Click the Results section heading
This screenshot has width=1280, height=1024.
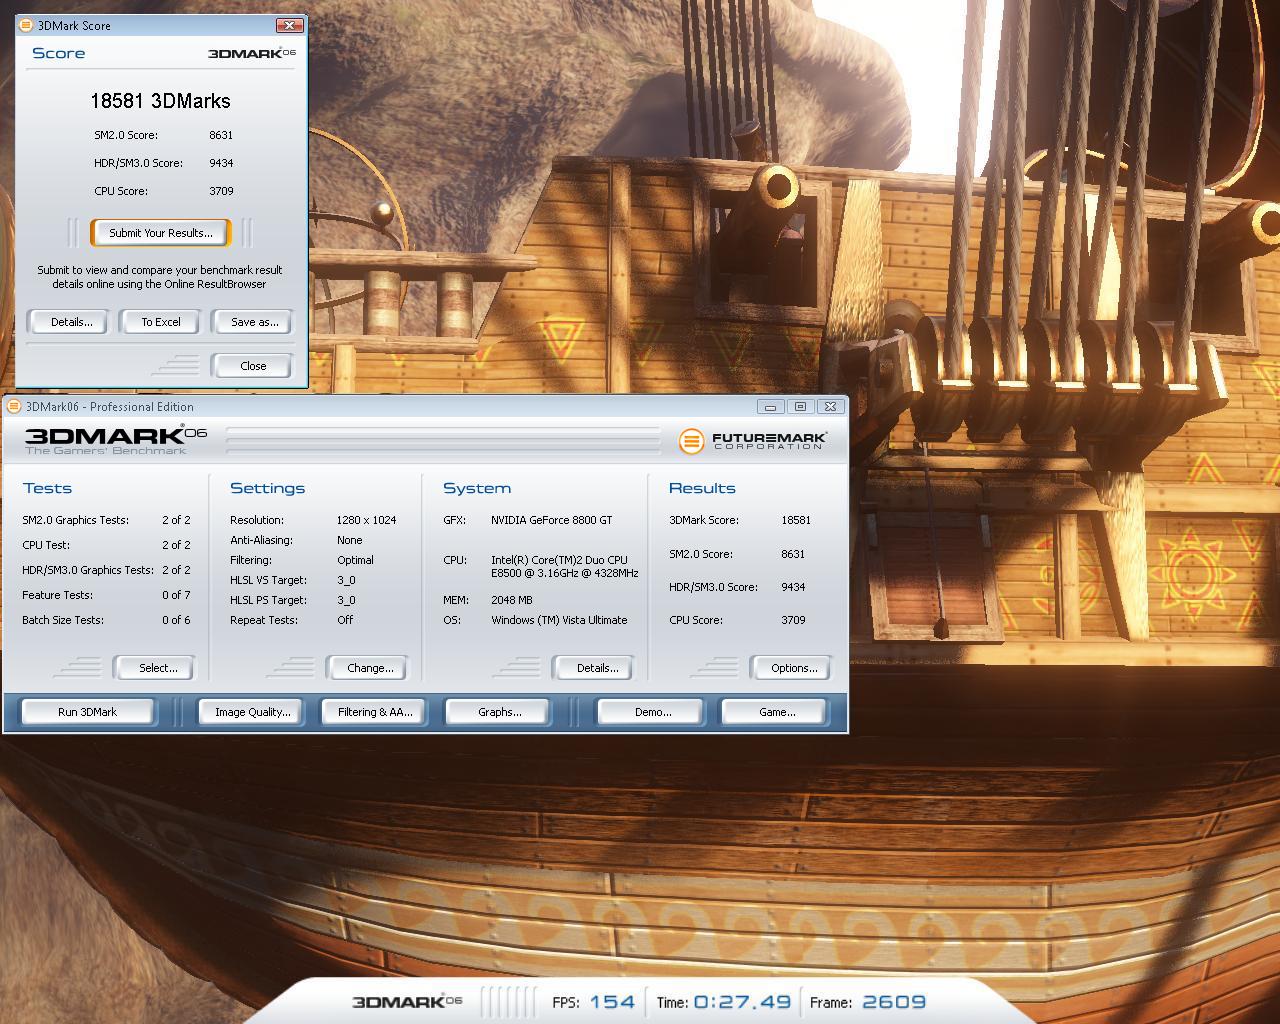coord(702,488)
